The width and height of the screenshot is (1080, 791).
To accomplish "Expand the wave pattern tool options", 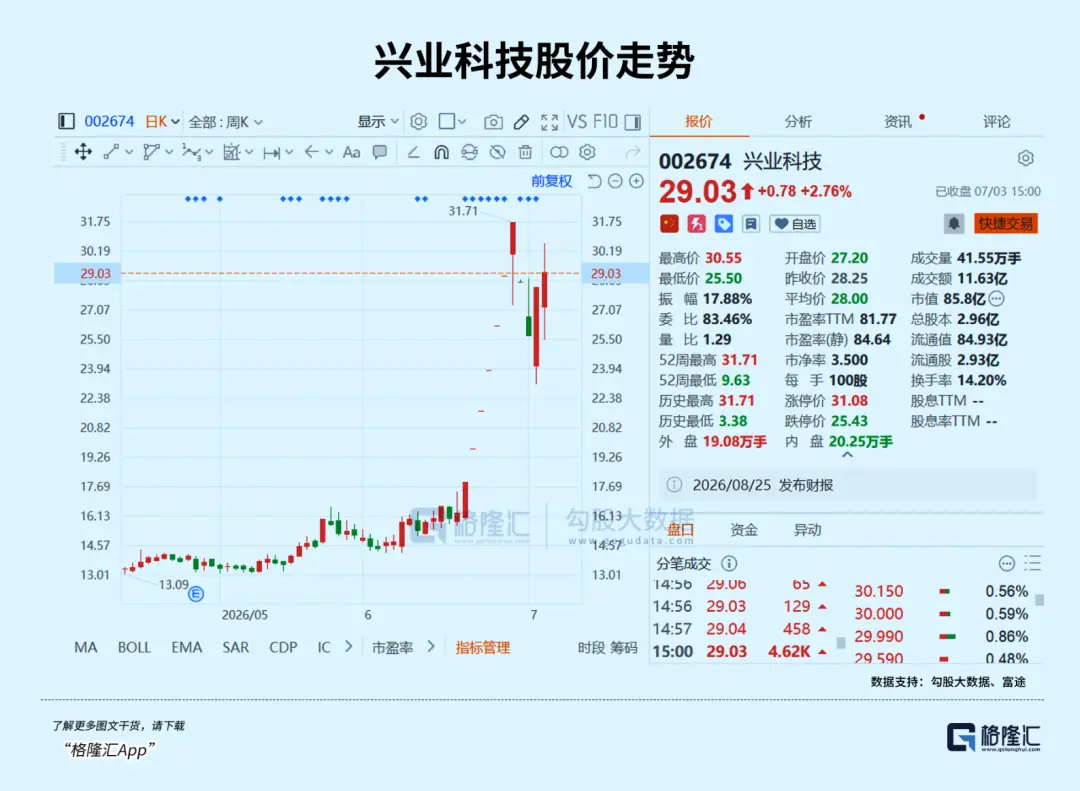I will [209, 152].
